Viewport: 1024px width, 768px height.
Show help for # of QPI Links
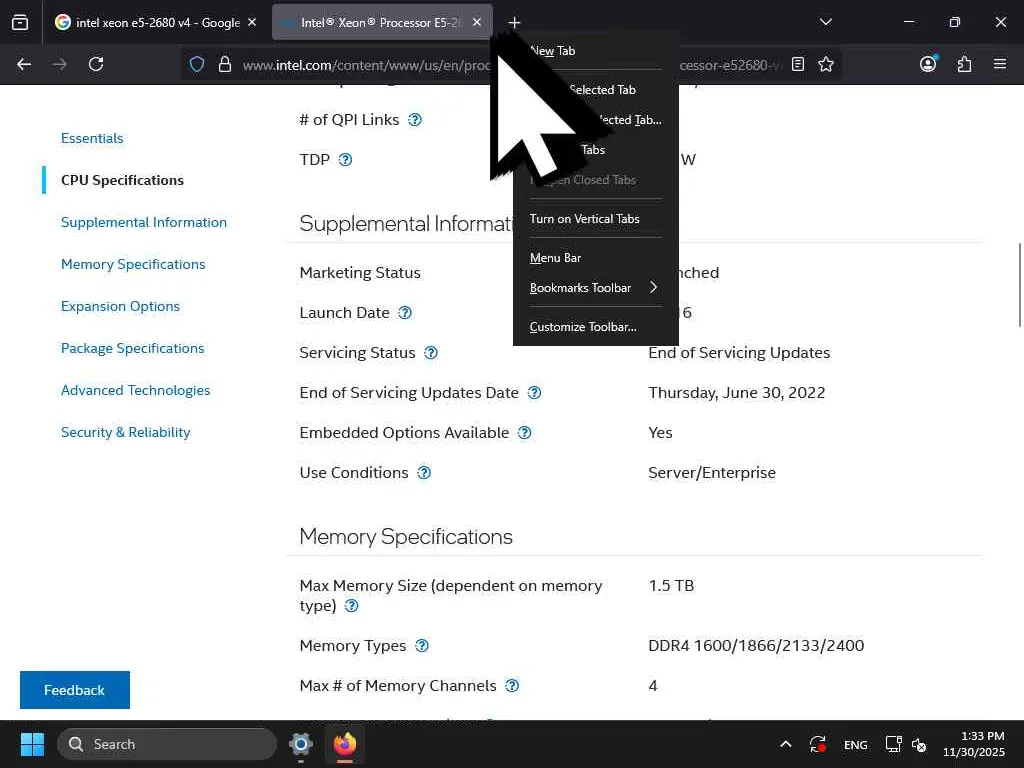point(415,120)
